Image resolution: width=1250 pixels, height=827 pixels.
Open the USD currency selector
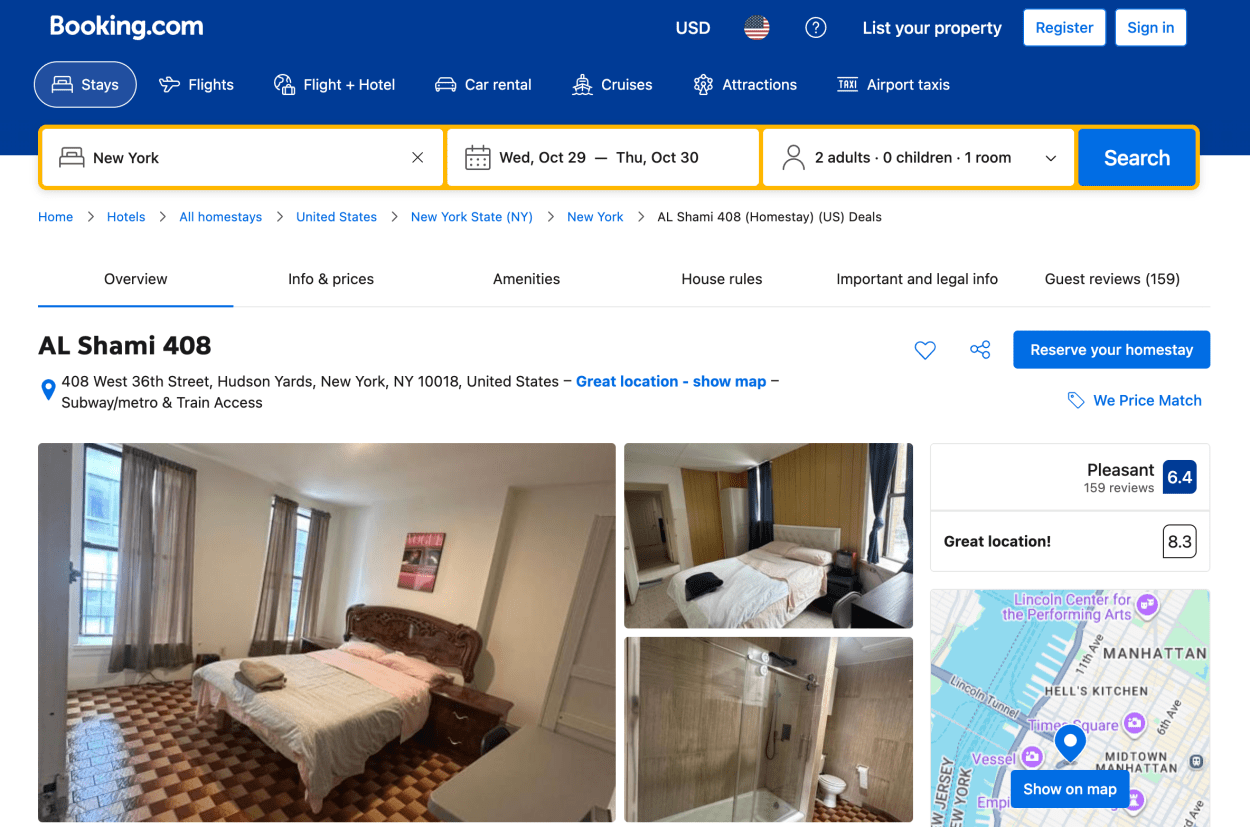pos(693,28)
